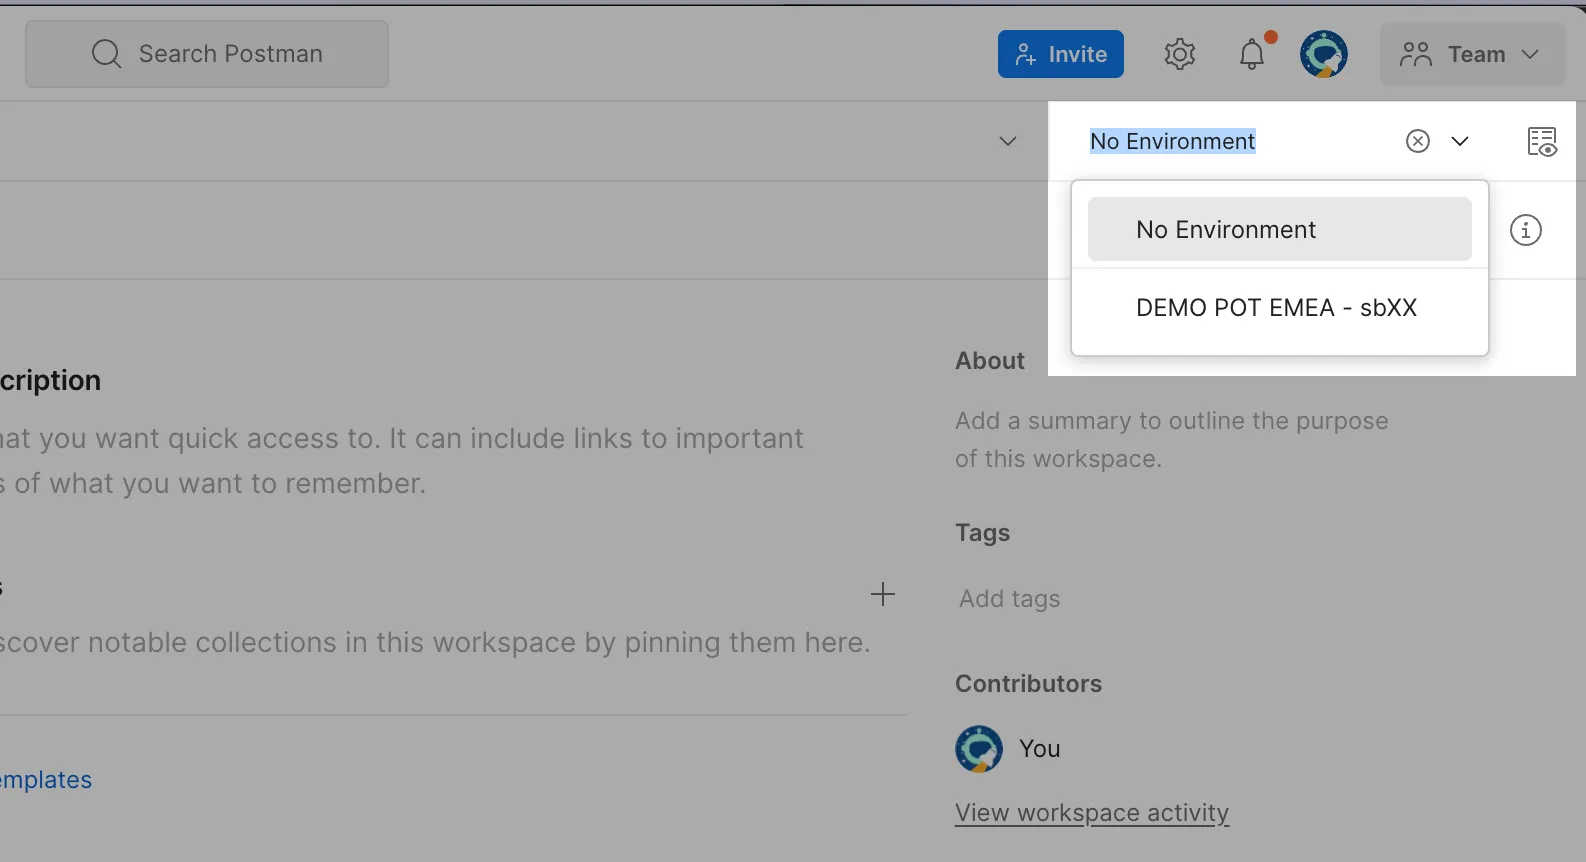This screenshot has height=862, width=1586.
Task: Click the You contributor name
Action: tap(1040, 749)
